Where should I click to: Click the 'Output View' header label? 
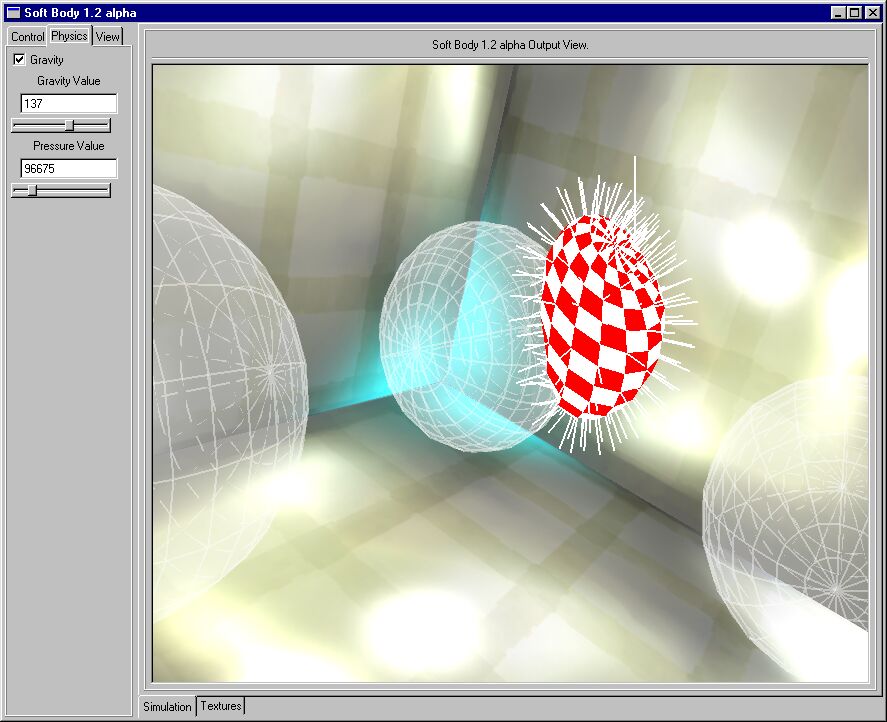click(x=509, y=45)
